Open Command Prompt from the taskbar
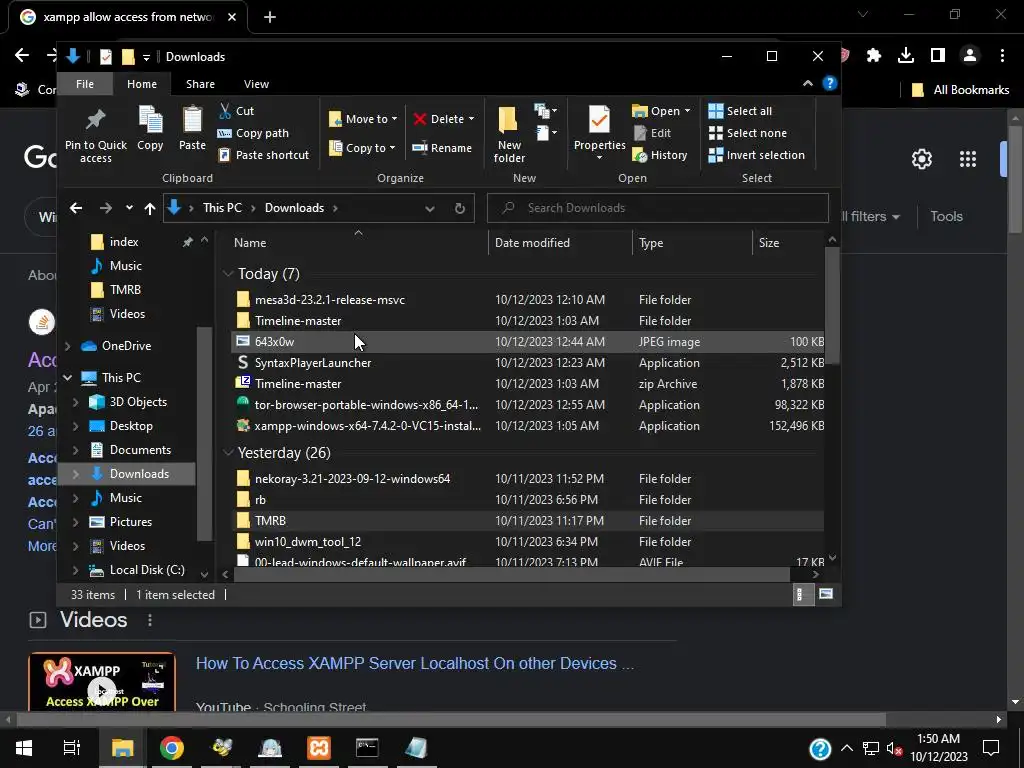 tap(367, 748)
